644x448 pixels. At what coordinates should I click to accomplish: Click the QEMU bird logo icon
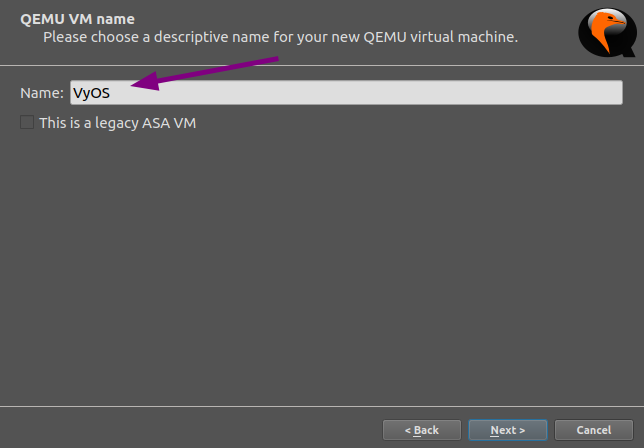[x=606, y=31]
